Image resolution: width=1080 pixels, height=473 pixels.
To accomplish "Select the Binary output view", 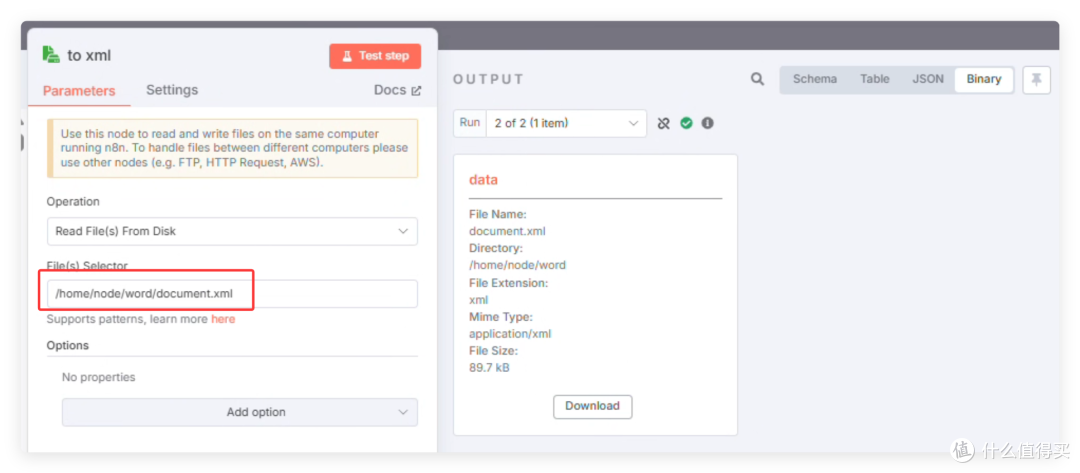I will (984, 79).
